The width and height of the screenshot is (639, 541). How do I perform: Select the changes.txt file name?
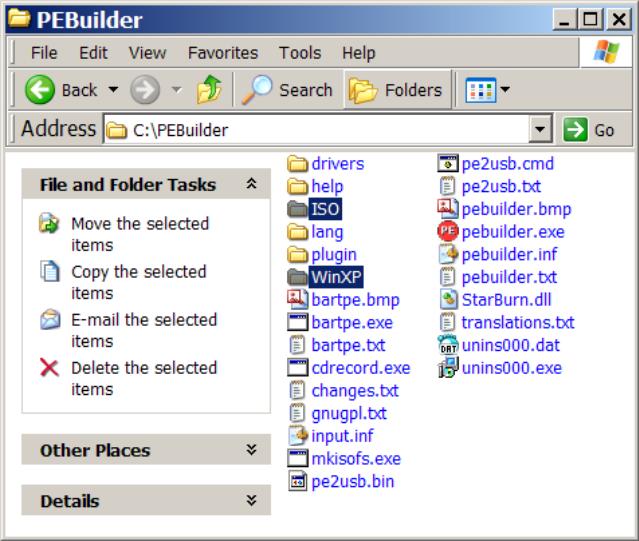(x=355, y=390)
